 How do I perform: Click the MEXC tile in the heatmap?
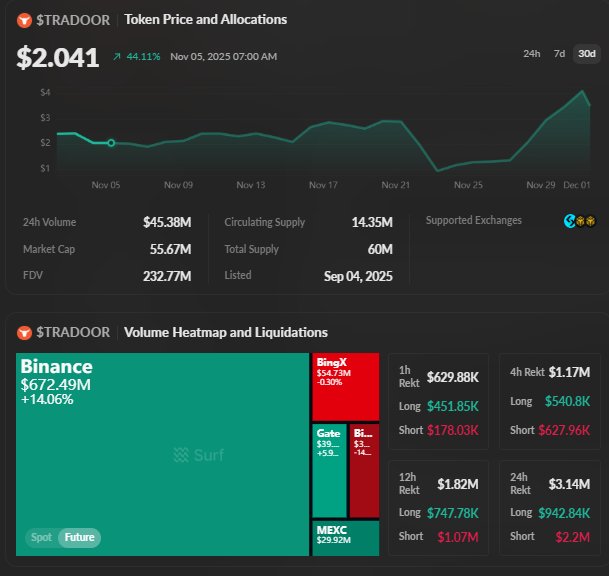coord(345,538)
